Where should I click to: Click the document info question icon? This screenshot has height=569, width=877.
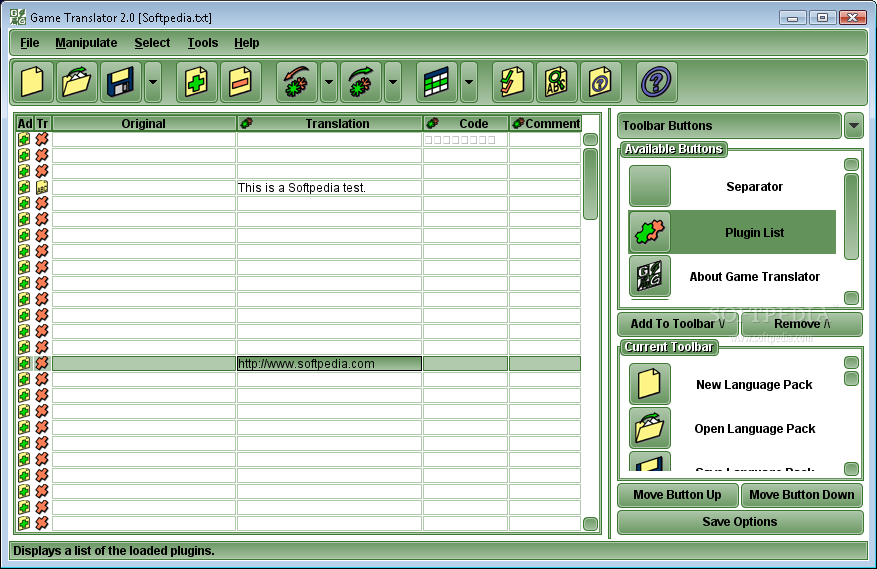[601, 82]
